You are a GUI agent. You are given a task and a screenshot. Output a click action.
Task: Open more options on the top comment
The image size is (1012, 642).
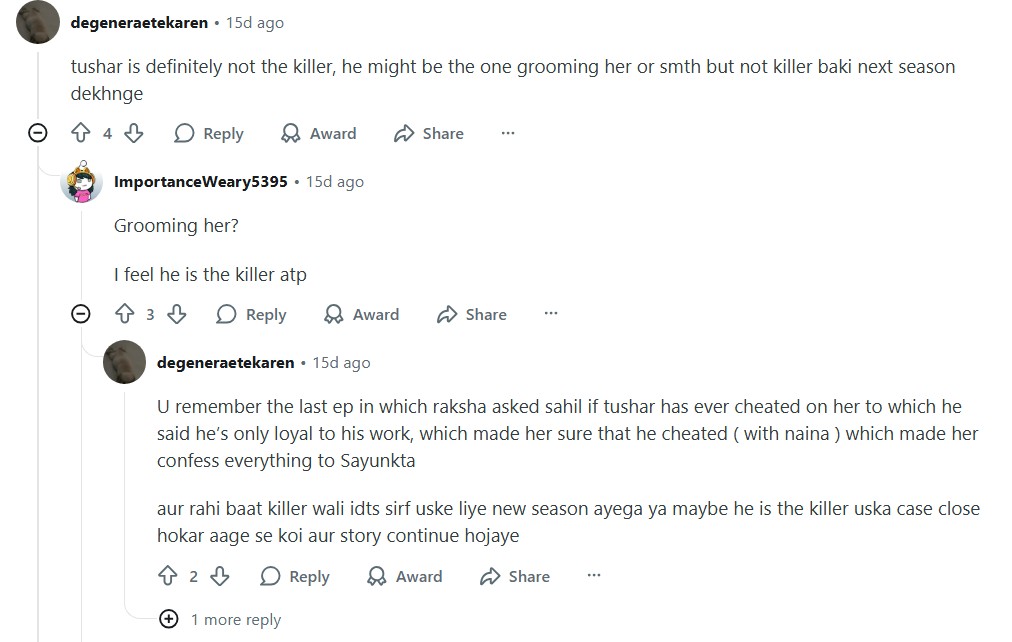coord(507,133)
